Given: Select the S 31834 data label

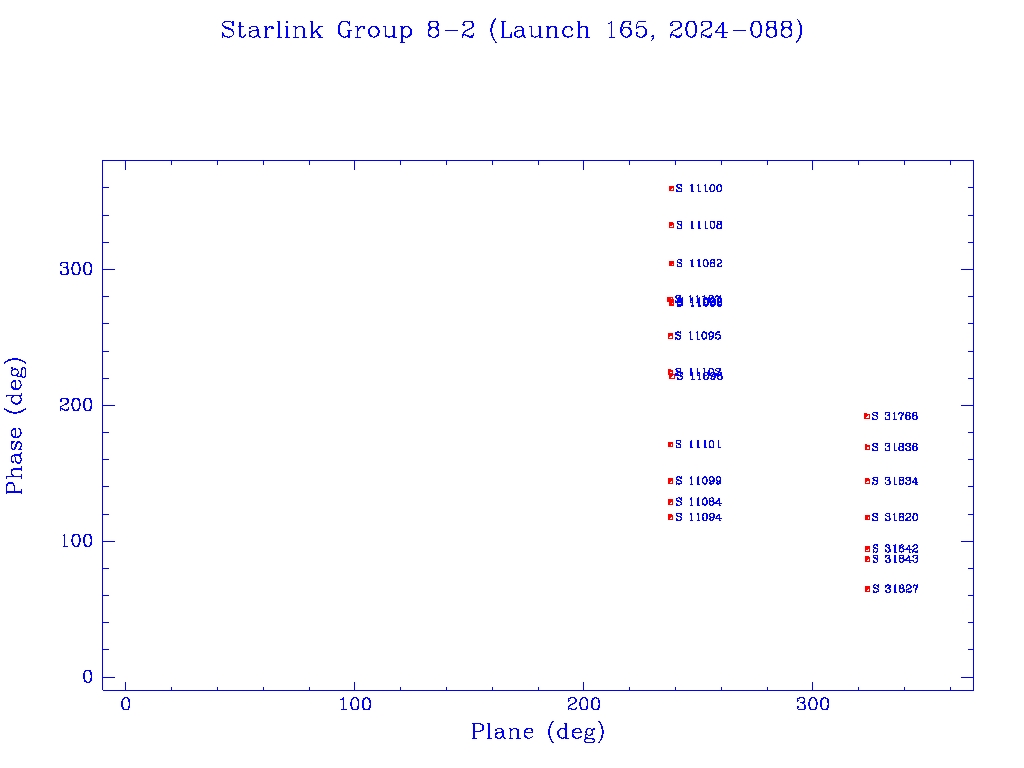Looking at the screenshot, I should click(x=895, y=481).
